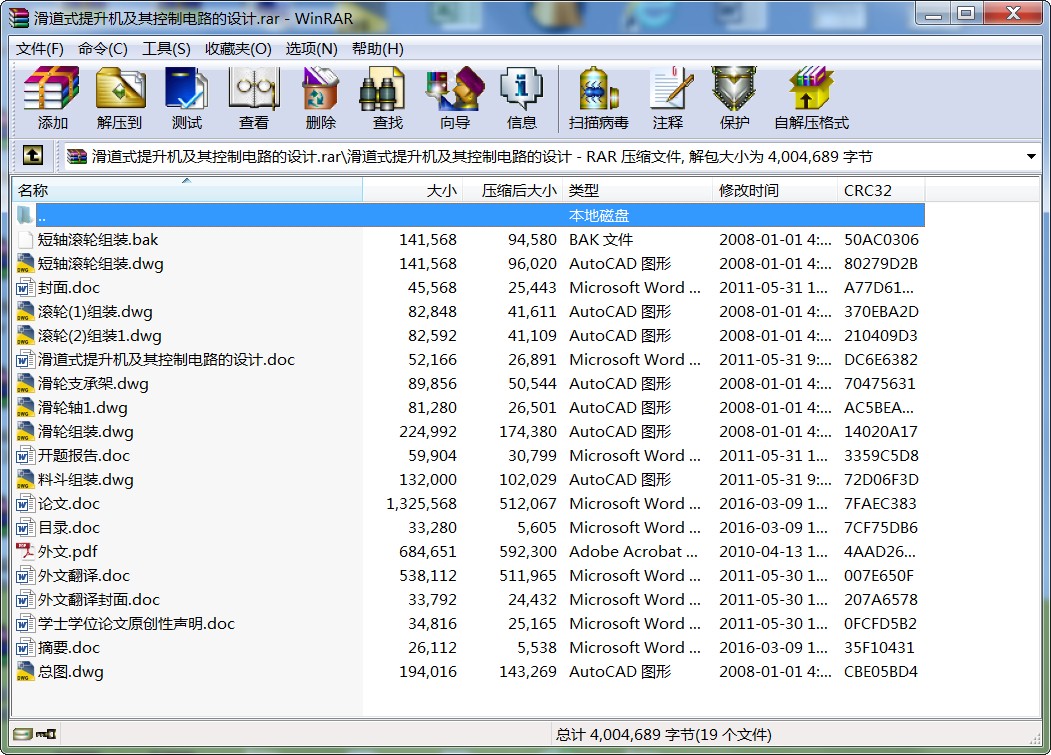Select the file 论文.doc
The width and height of the screenshot is (1051, 755).
69,504
